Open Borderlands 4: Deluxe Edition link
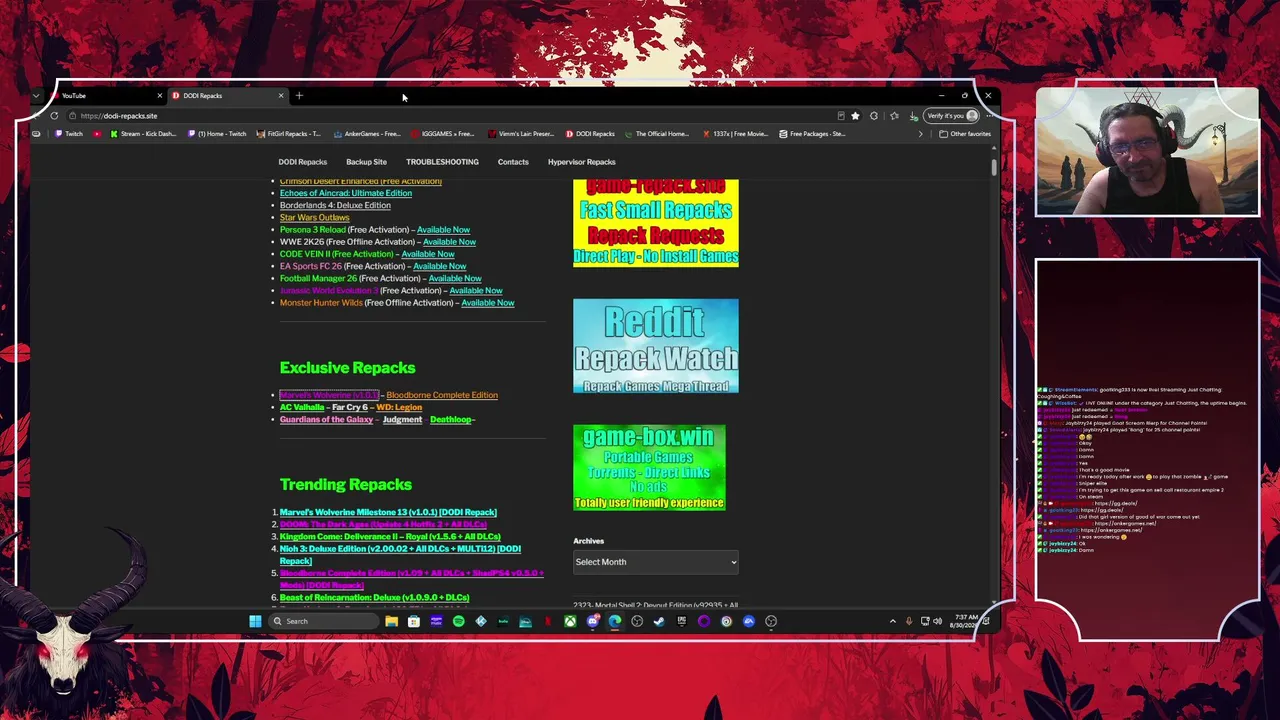Screen dimensions: 1280x720 point(335,205)
